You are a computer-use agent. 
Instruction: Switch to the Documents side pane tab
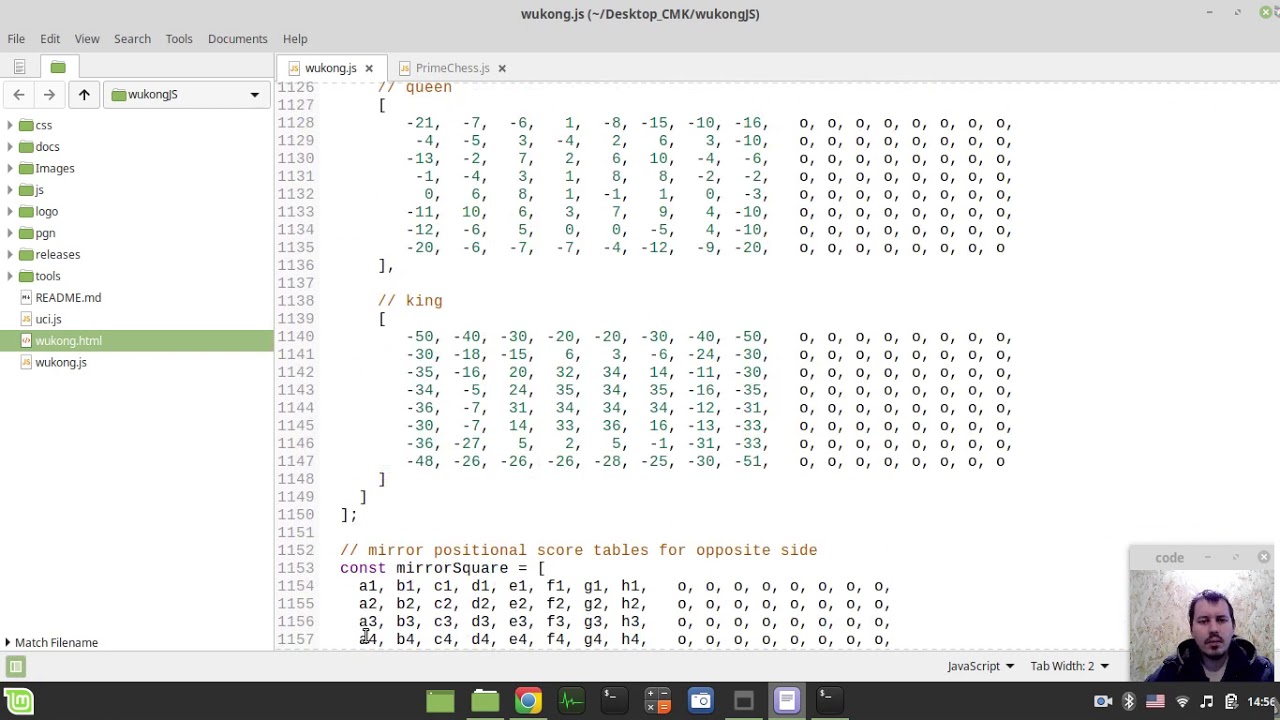point(19,67)
